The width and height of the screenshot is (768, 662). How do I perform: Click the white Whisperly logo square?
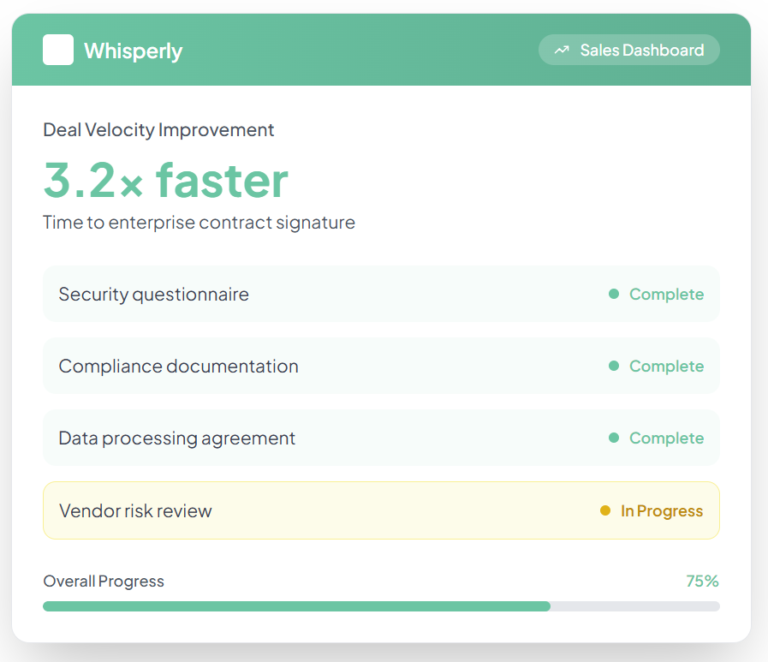pos(58,50)
